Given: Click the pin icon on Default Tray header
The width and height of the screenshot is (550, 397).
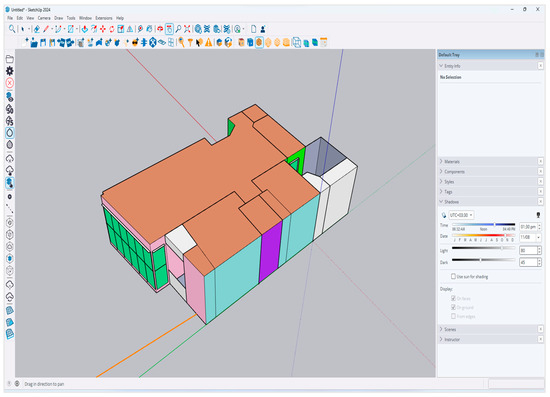Looking at the screenshot, I should tap(537, 55).
